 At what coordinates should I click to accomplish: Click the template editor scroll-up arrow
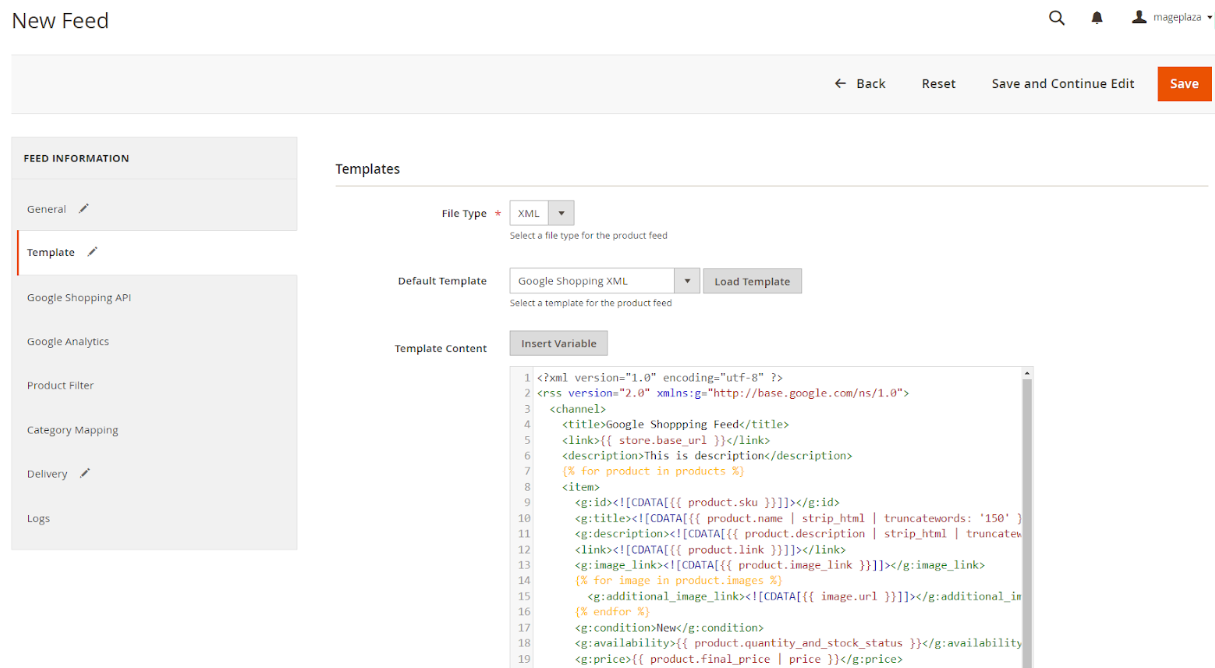click(x=1025, y=374)
